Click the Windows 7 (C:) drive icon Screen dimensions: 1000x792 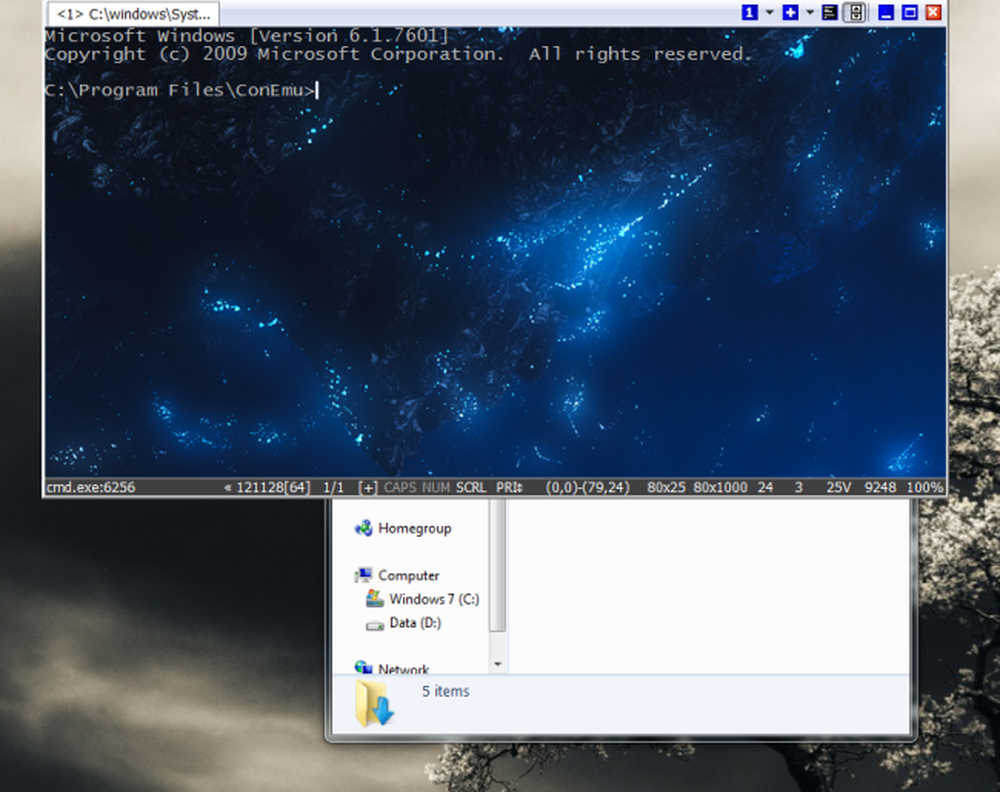coord(375,599)
